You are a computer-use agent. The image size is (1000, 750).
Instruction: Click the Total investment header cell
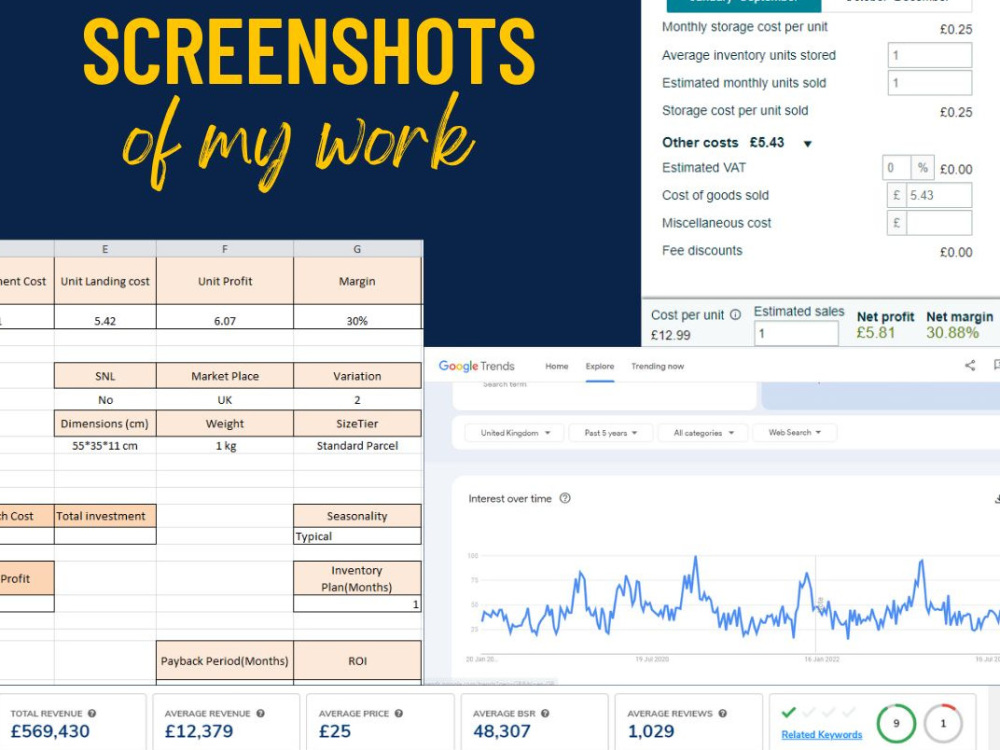pyautogui.click(x=105, y=516)
